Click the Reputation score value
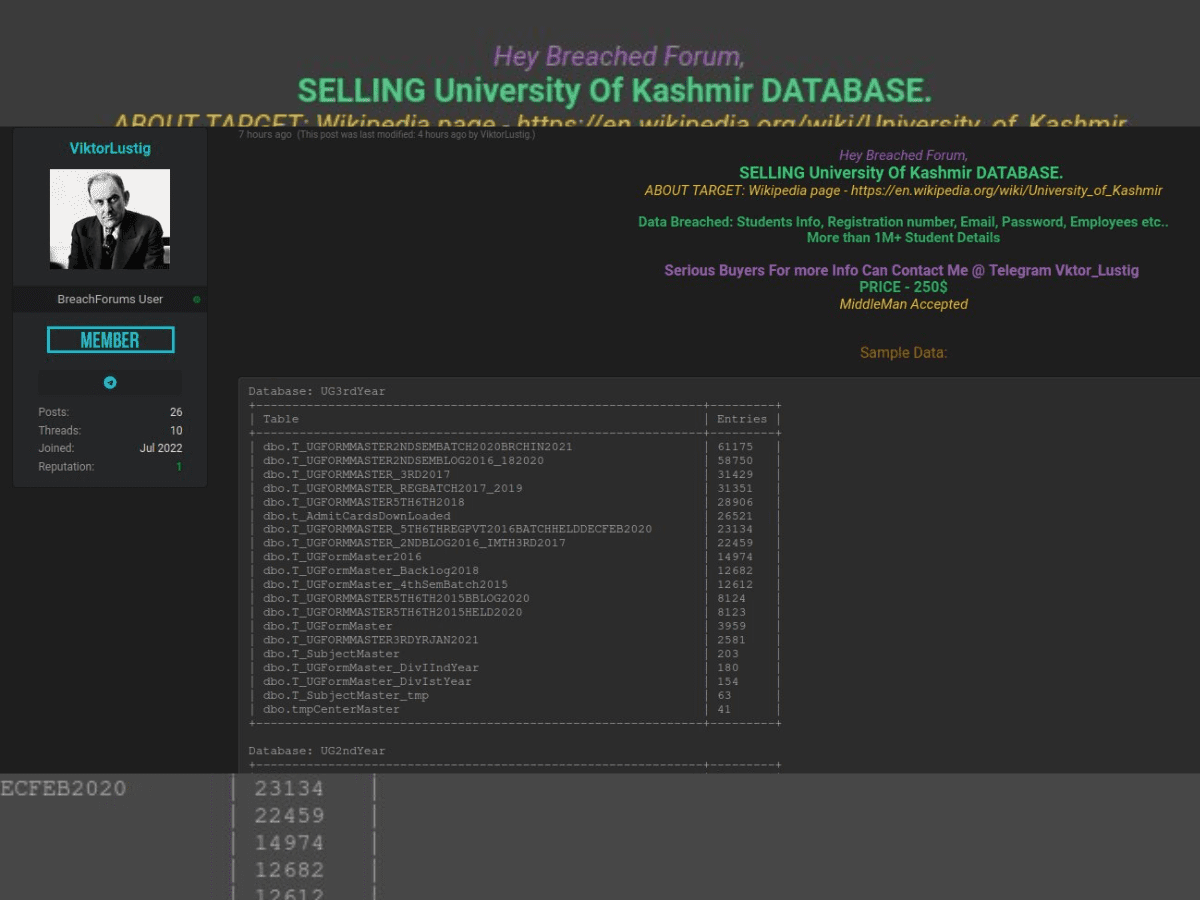The height and width of the screenshot is (900, 1200). [179, 467]
